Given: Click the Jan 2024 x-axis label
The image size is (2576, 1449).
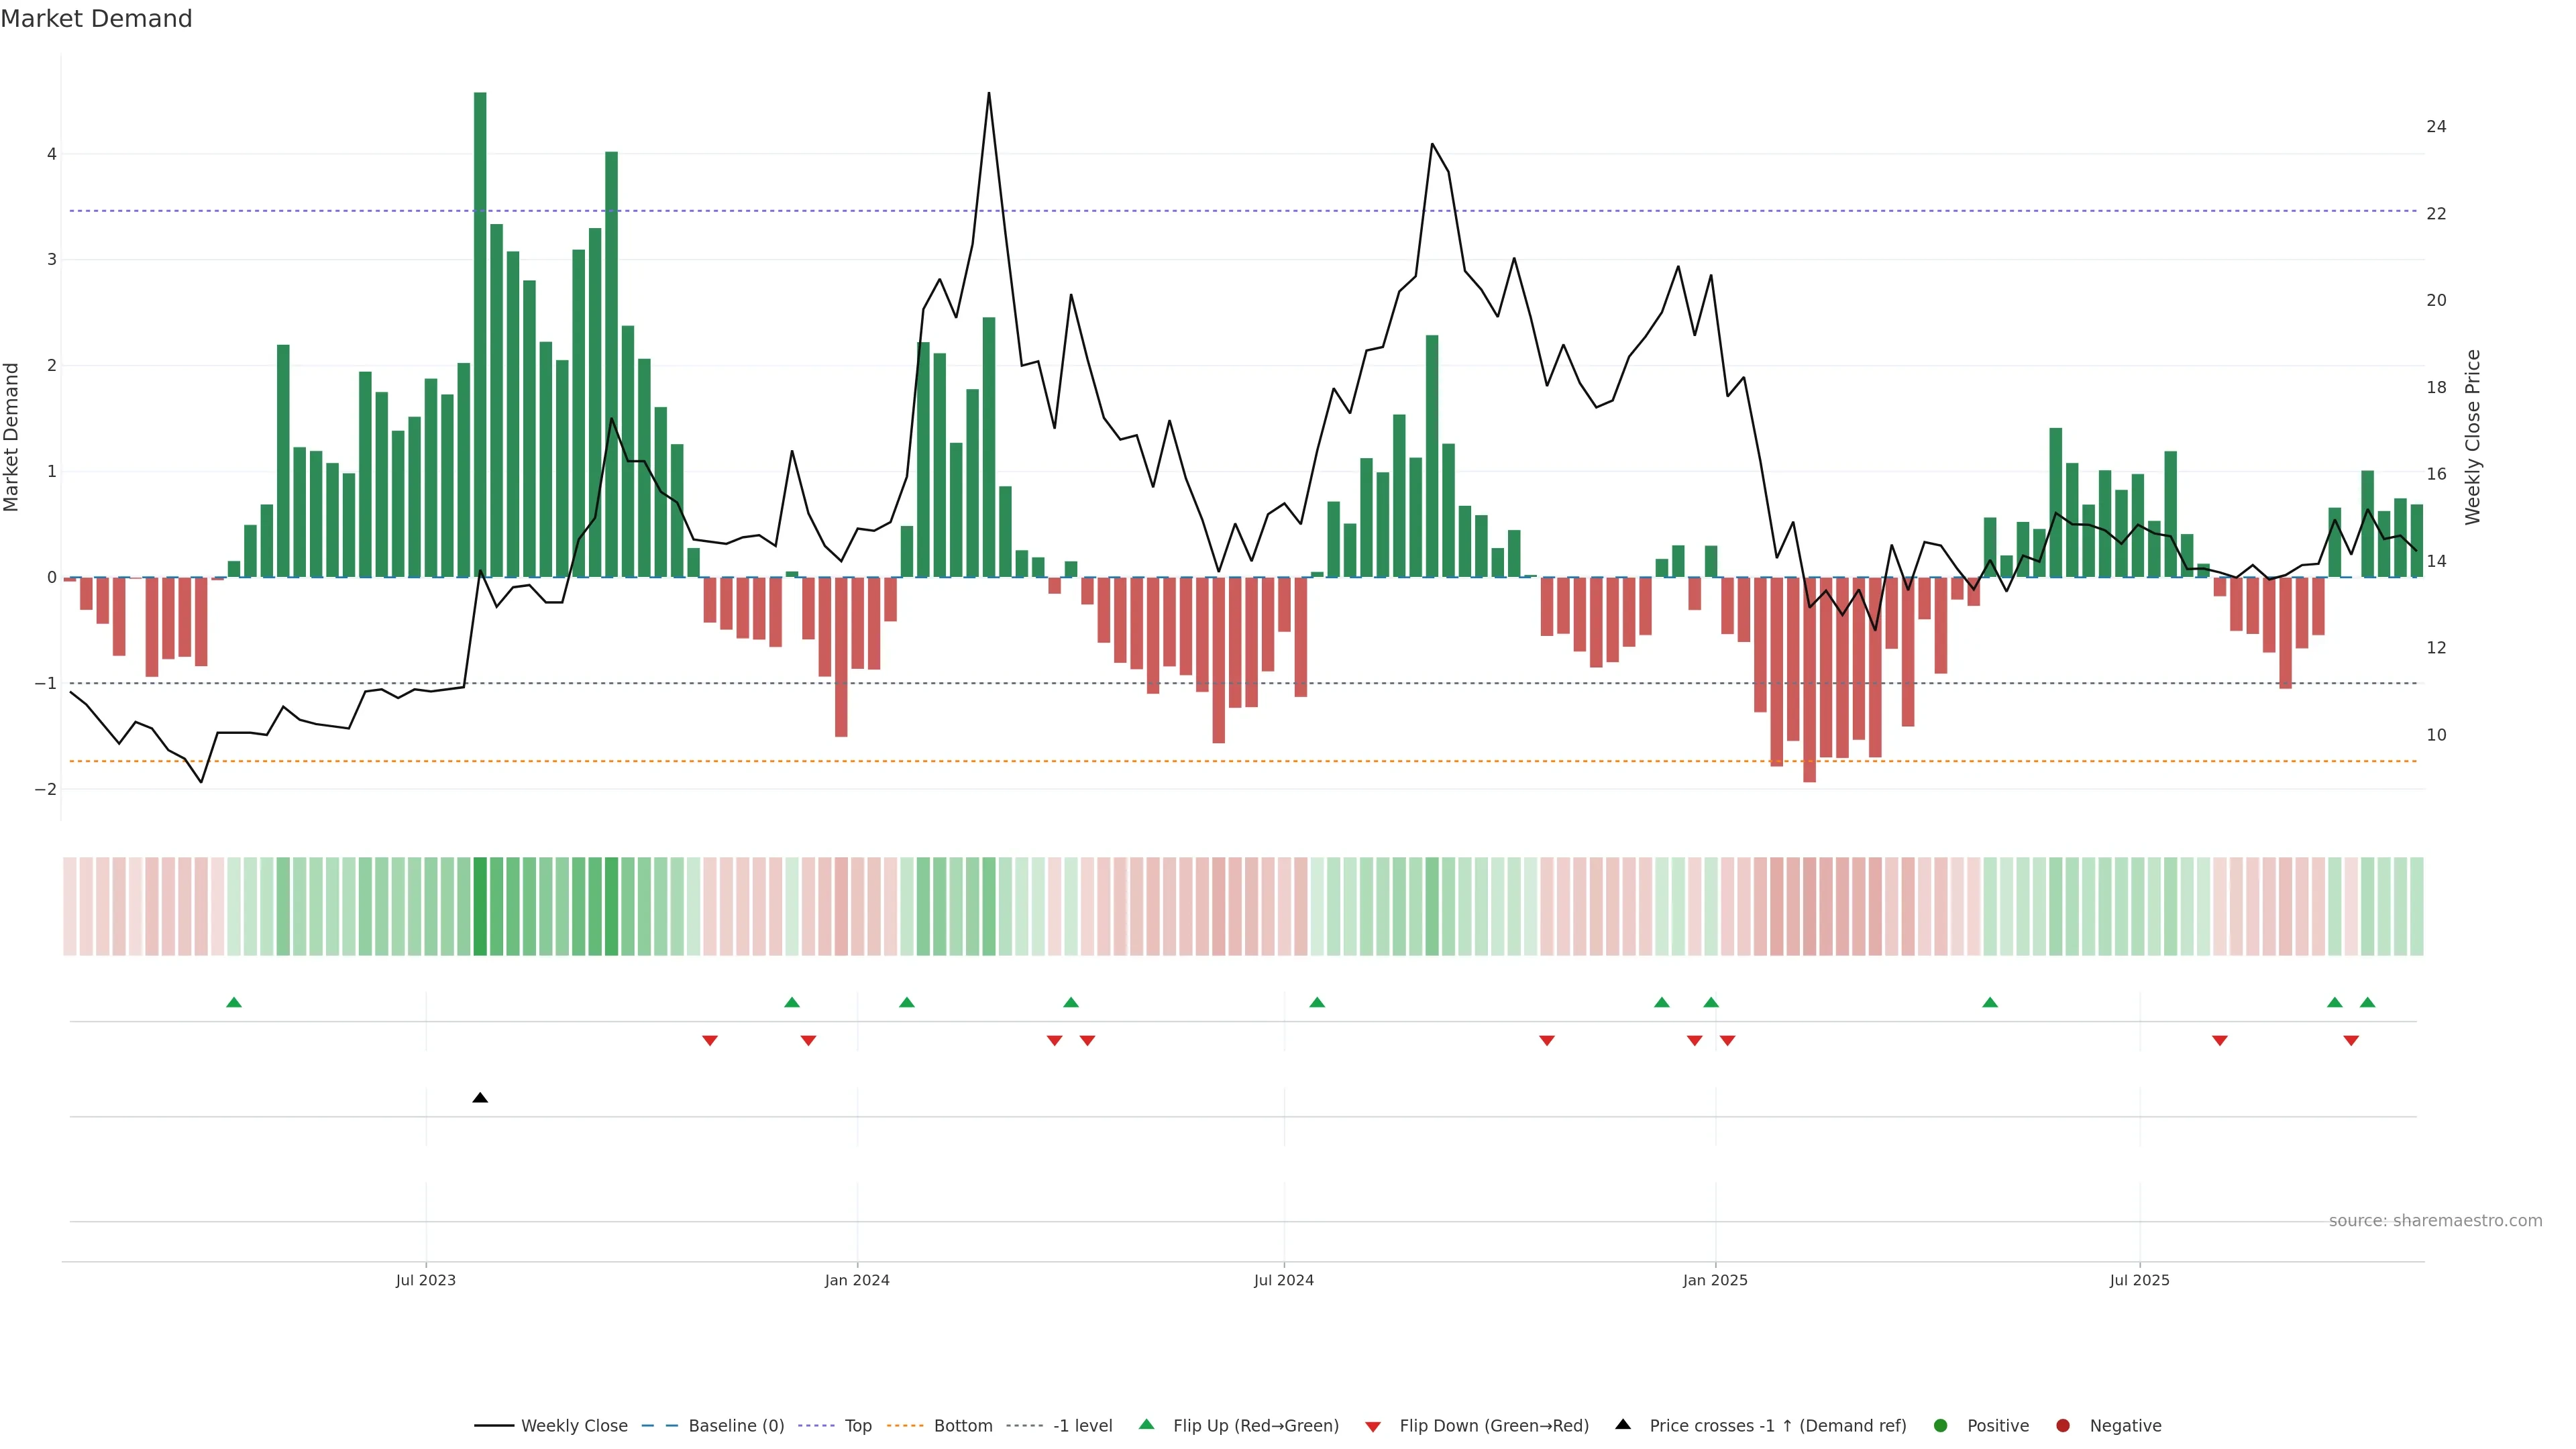Looking at the screenshot, I should click(x=857, y=1280).
